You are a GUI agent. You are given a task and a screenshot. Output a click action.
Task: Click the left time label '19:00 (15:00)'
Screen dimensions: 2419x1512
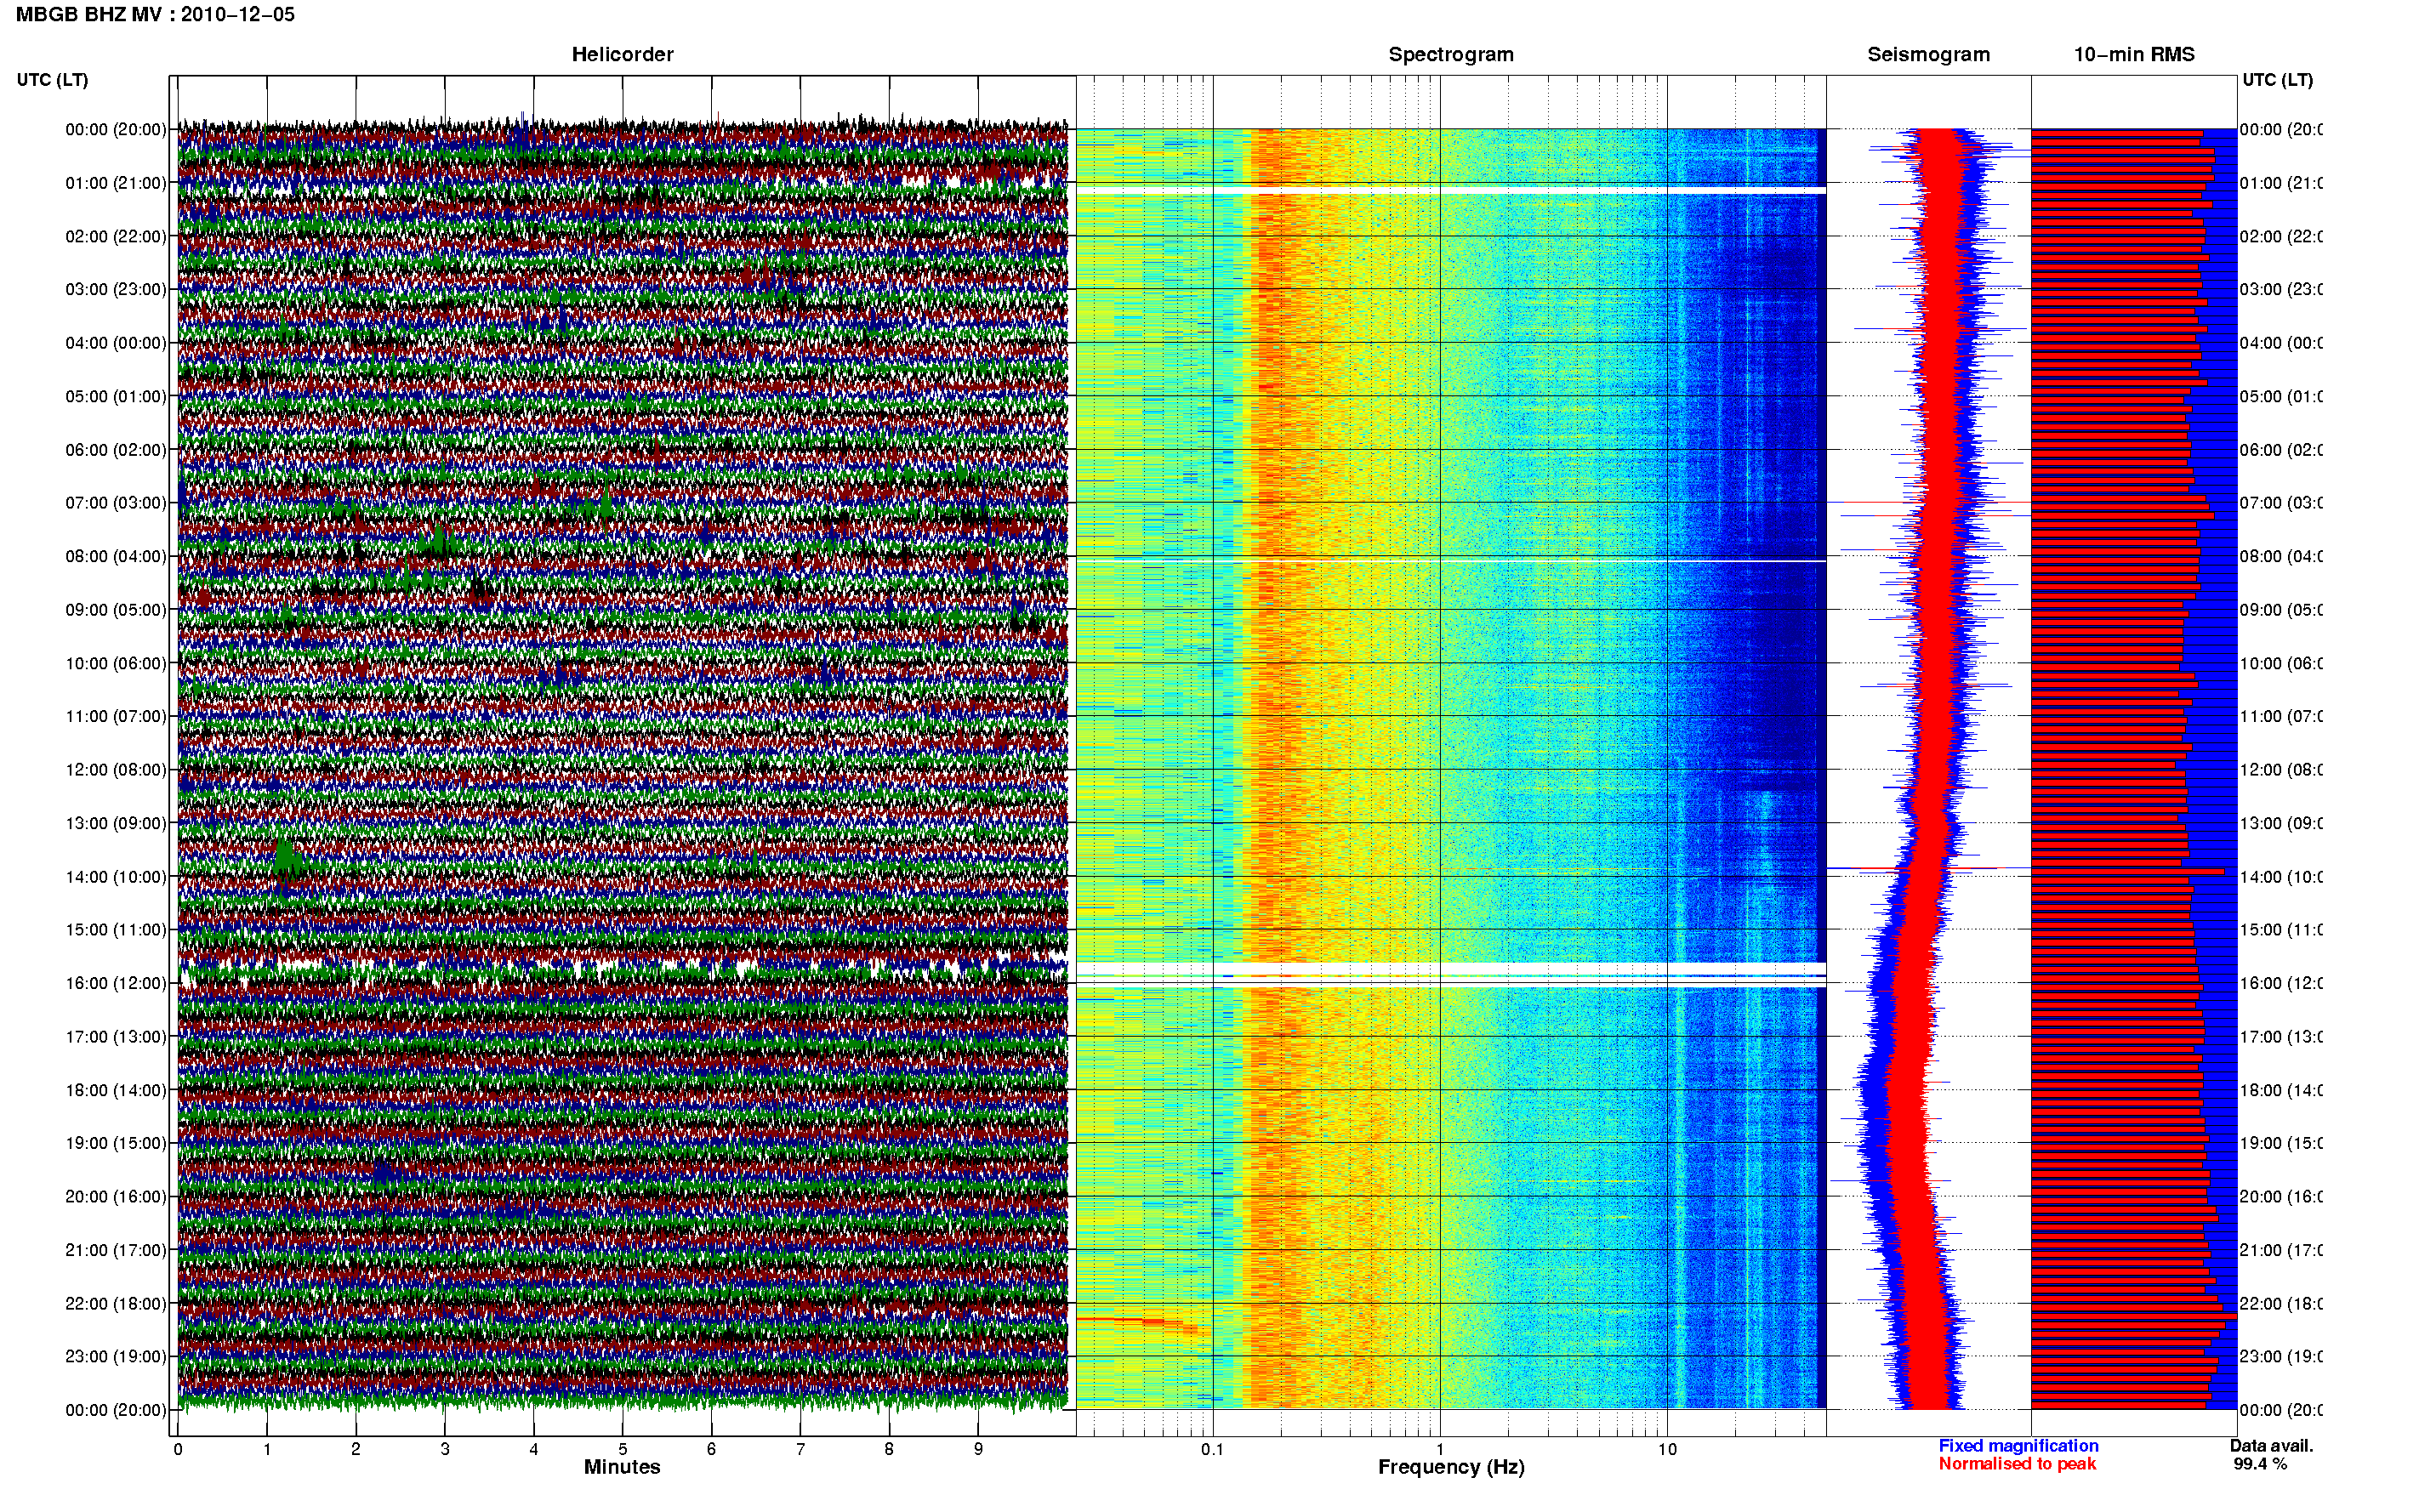[x=116, y=1143]
